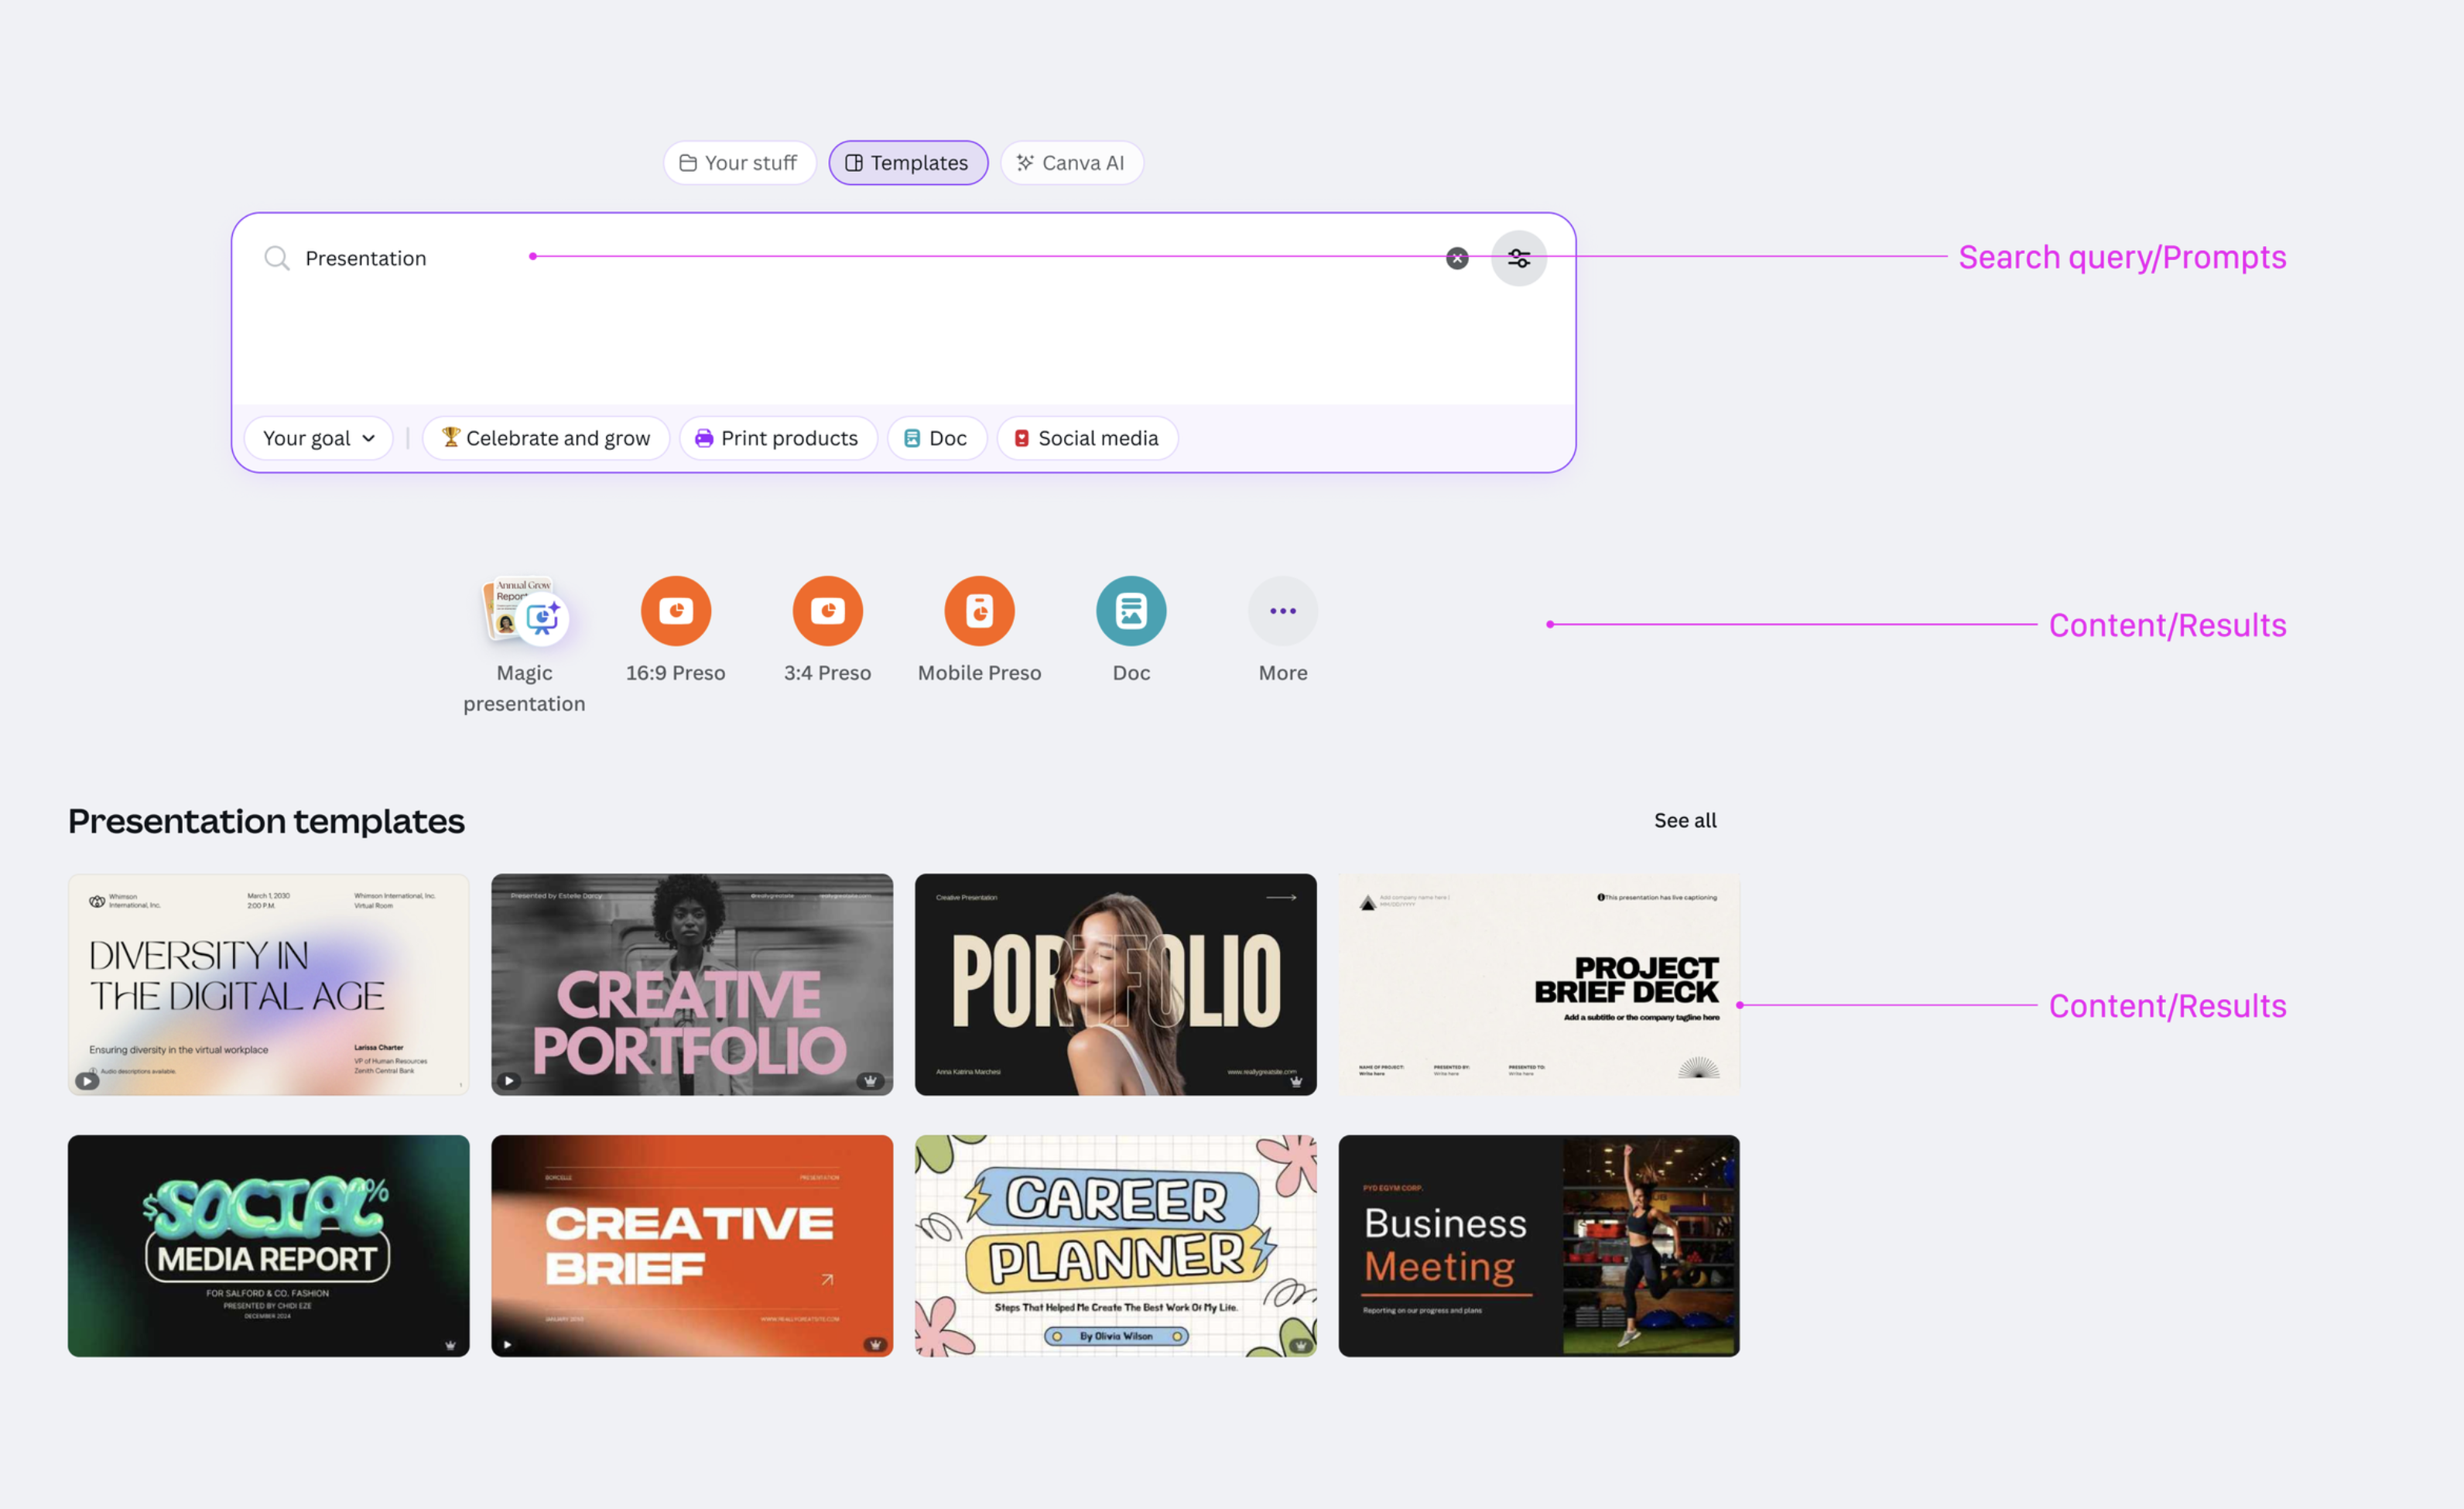Open Career Planner template thumbnail
The width and height of the screenshot is (2464, 1509).
(x=1115, y=1245)
